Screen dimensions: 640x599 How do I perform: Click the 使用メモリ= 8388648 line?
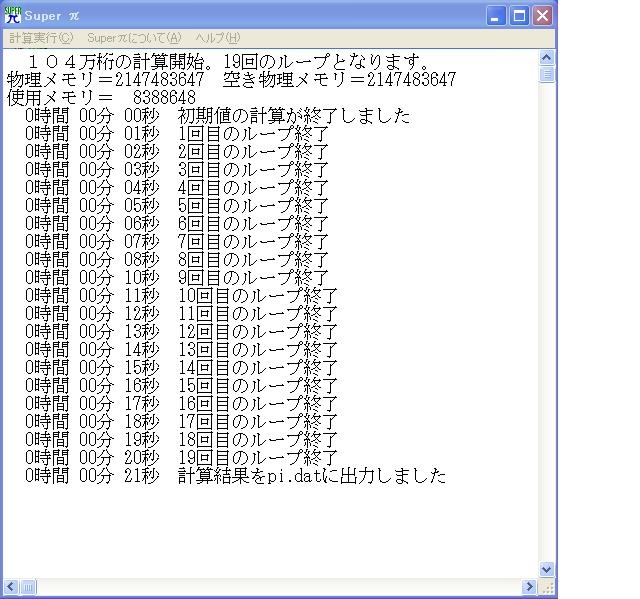click(101, 98)
